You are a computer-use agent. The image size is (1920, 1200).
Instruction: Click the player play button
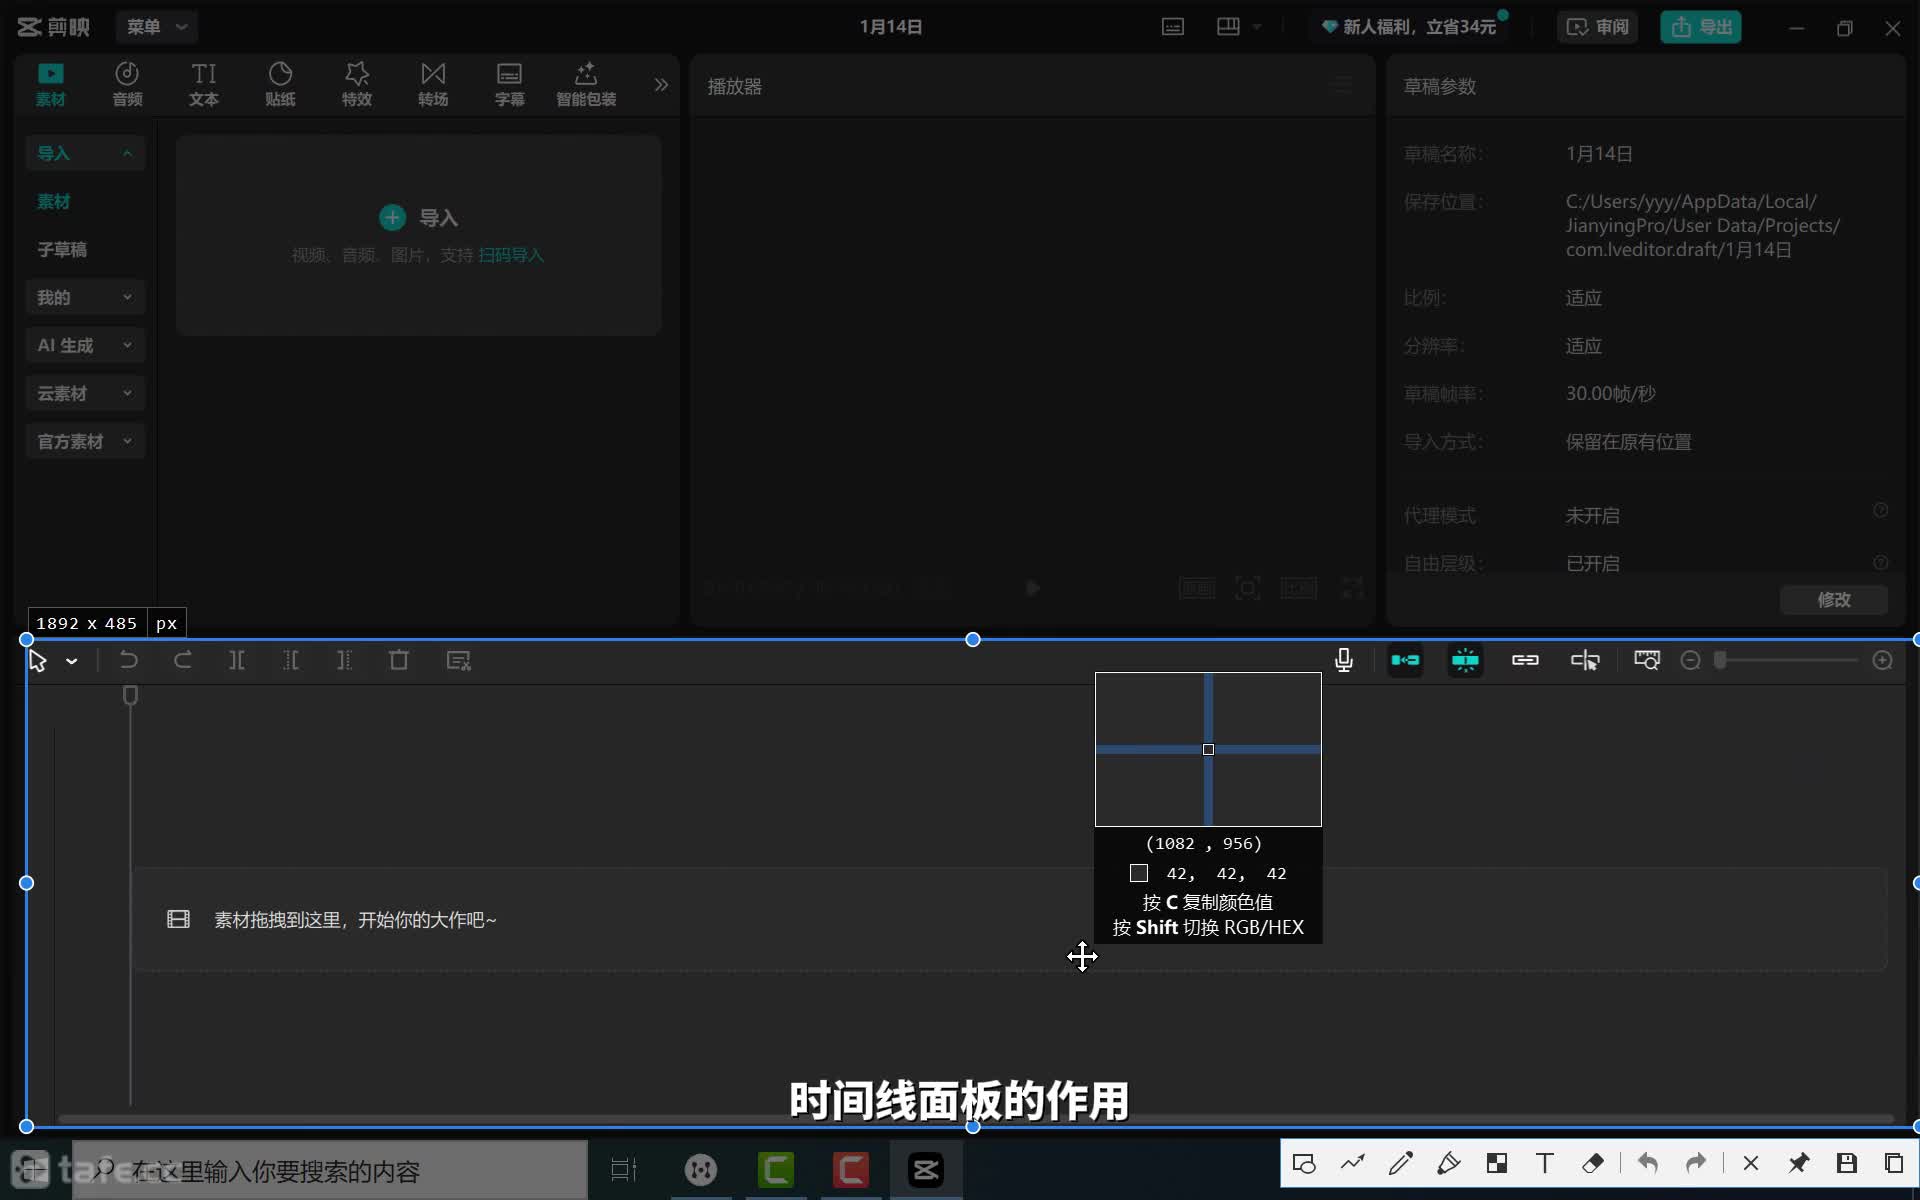[1033, 588]
